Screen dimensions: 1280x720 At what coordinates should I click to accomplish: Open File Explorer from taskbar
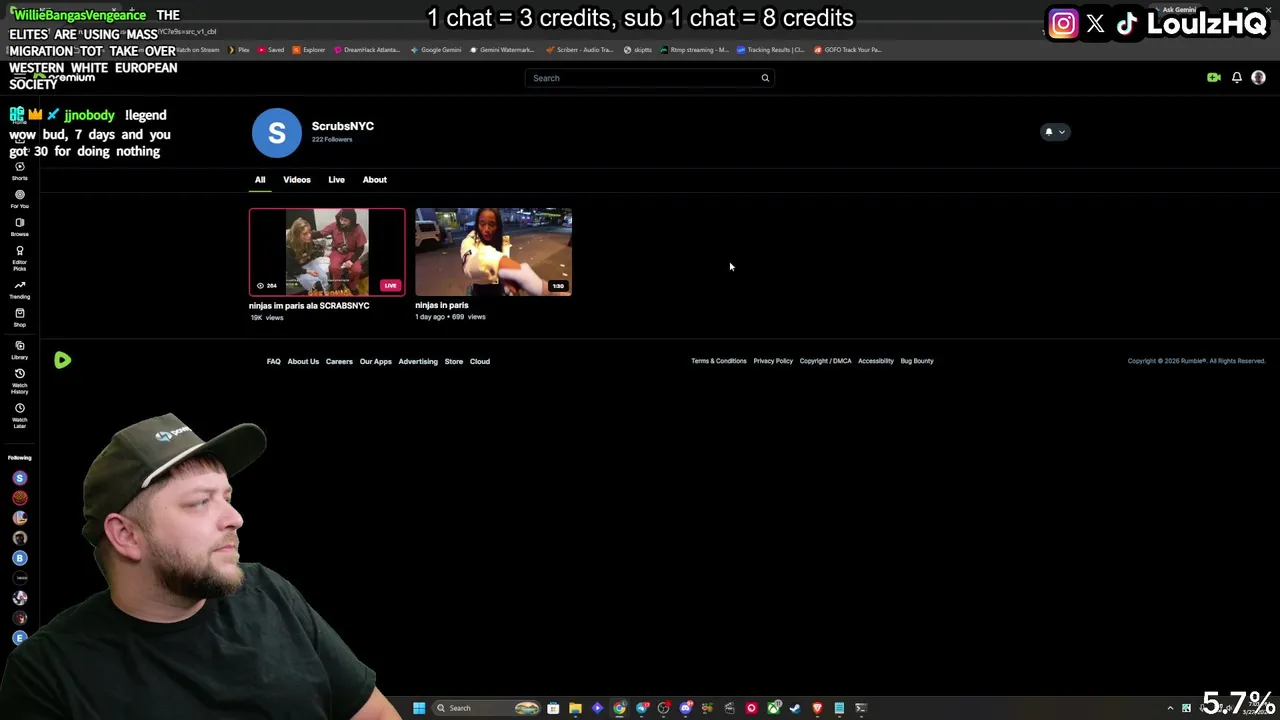[x=575, y=708]
